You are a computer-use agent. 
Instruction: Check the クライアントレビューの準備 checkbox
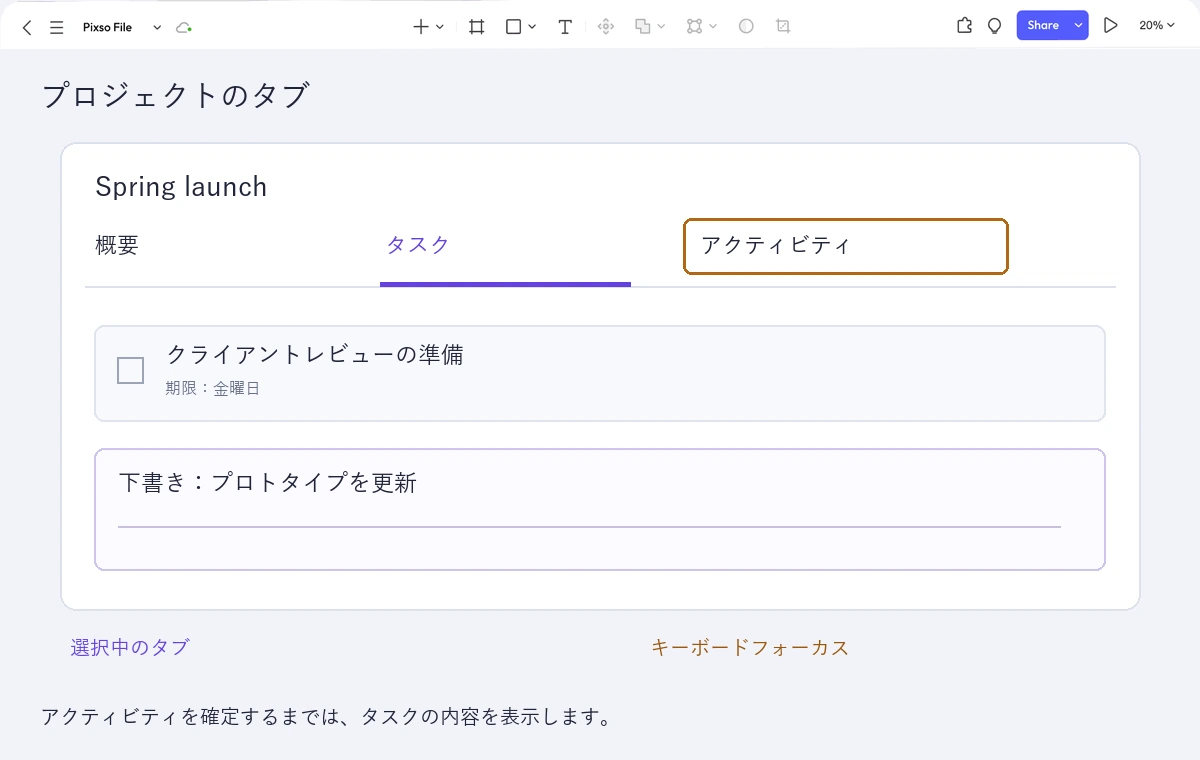131,371
